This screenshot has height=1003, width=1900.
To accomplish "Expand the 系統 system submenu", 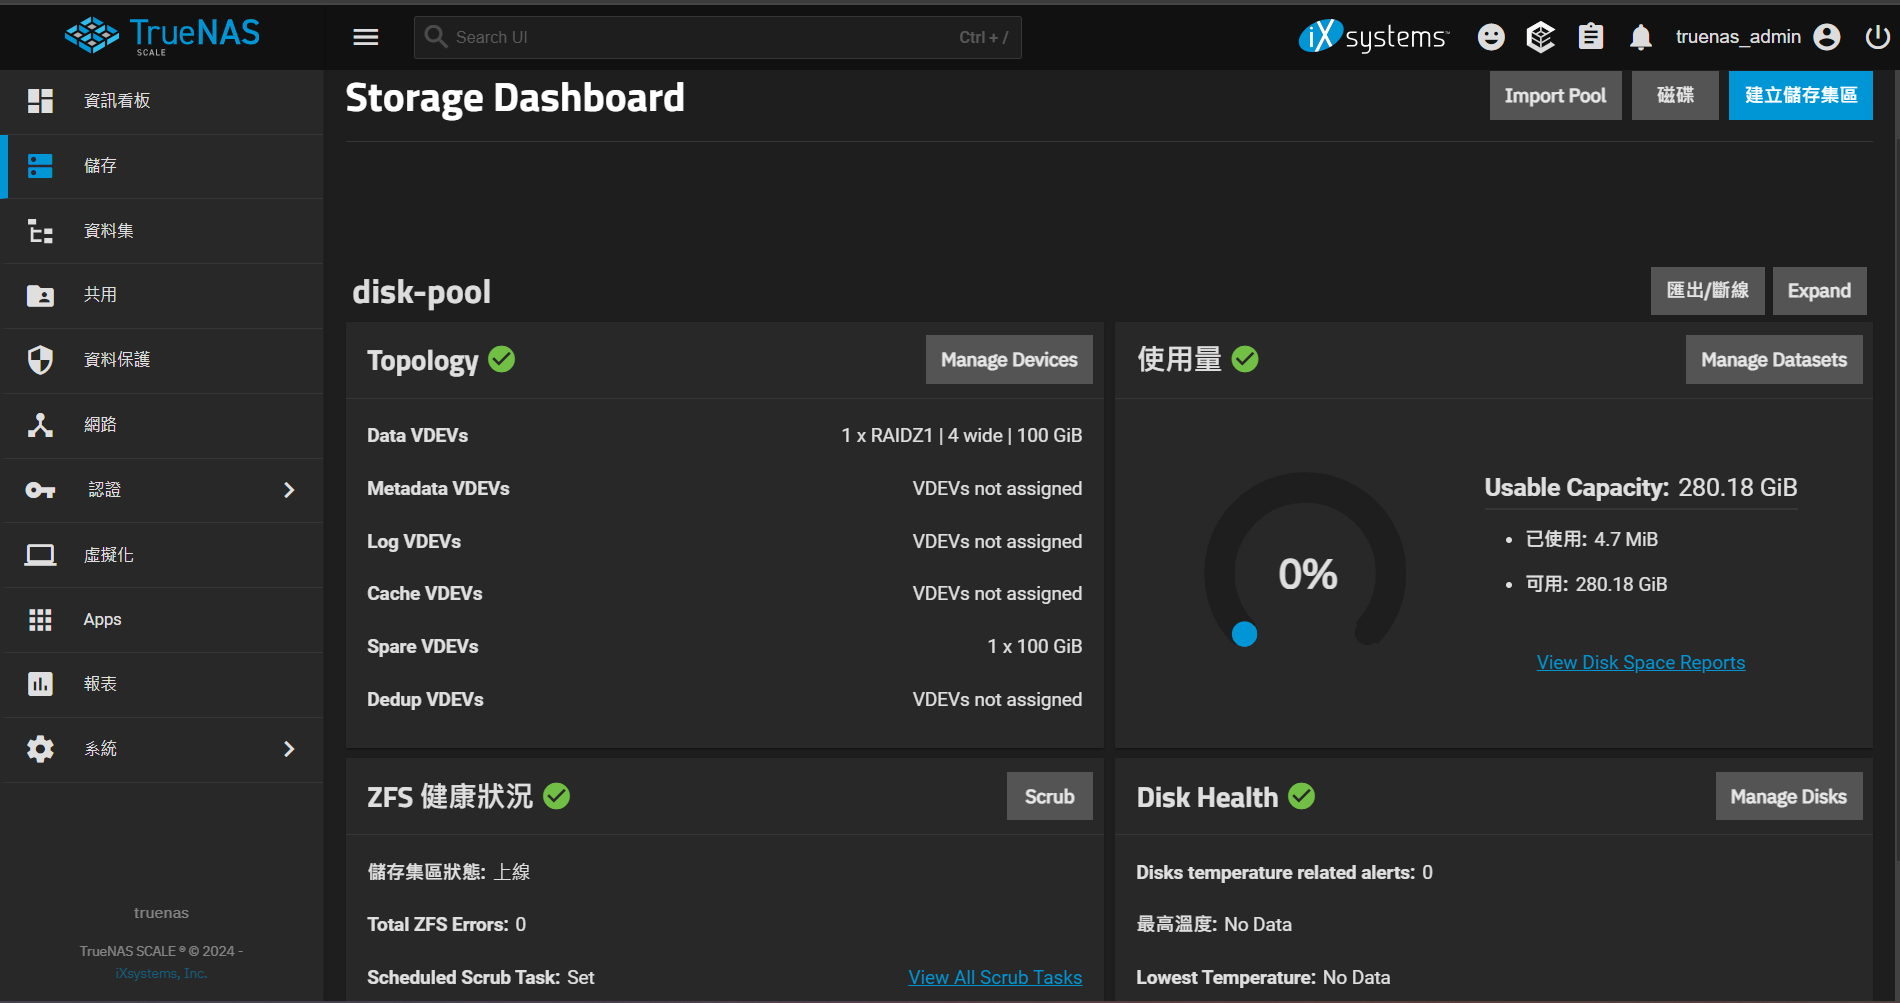I will [x=289, y=749].
